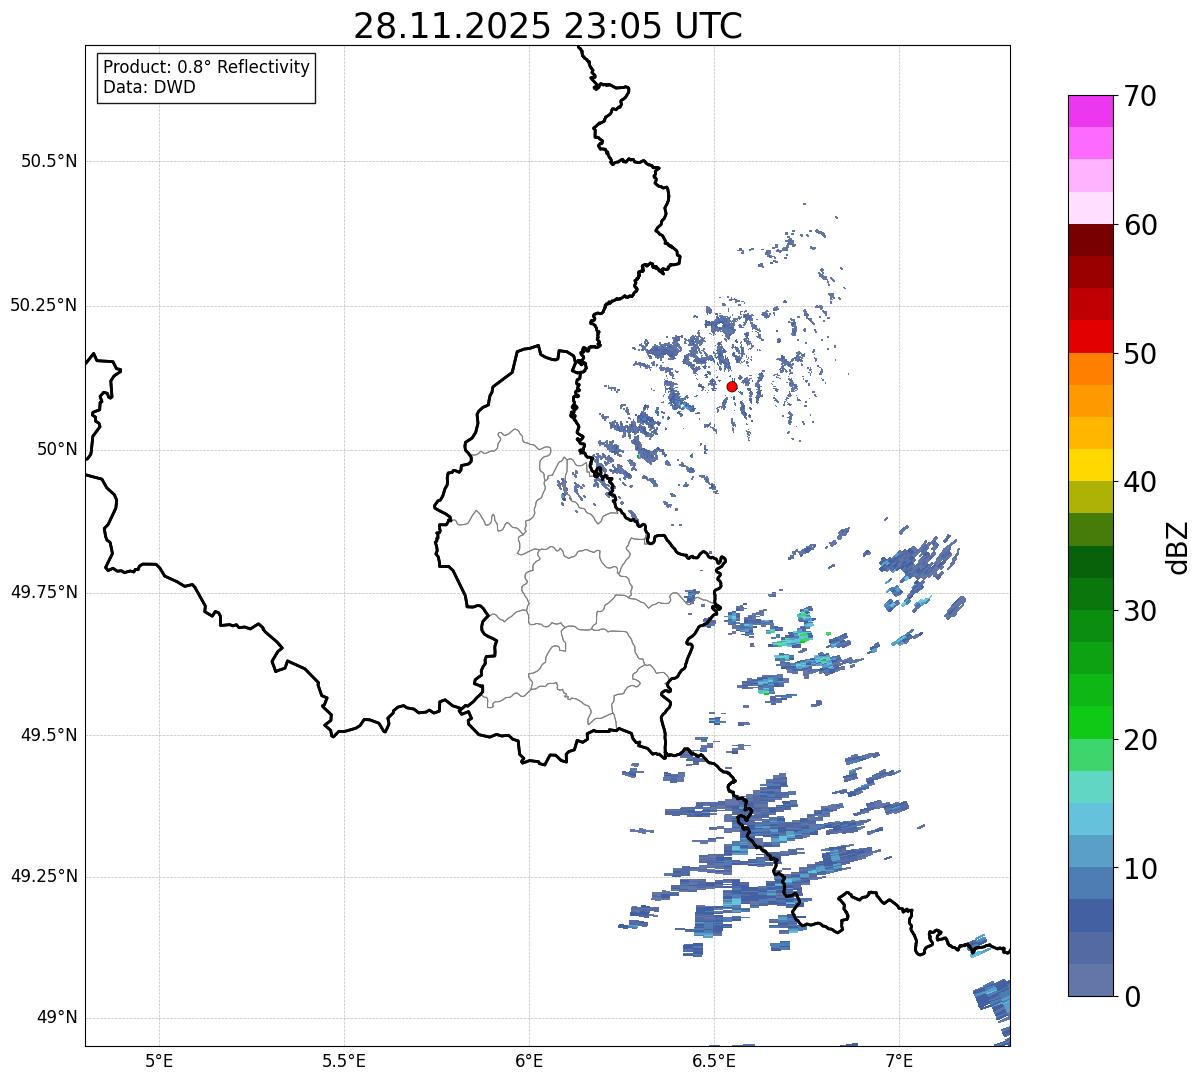The image size is (1202, 1081).
Task: Click the bright red colorbar segment just above 50
Action: point(1090,336)
